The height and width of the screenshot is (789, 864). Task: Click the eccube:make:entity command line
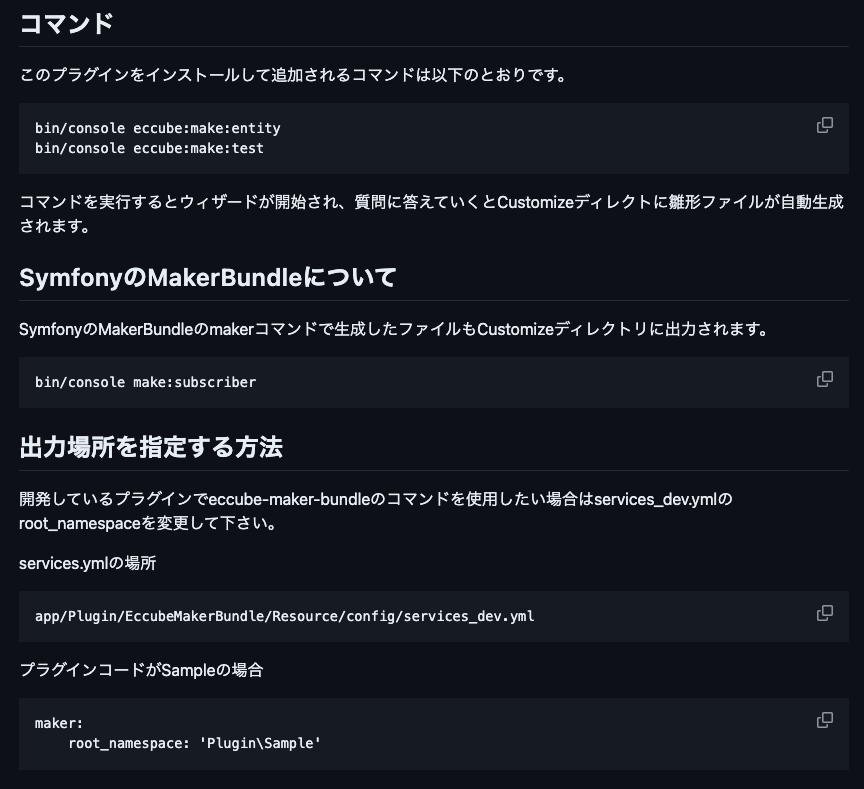(158, 128)
